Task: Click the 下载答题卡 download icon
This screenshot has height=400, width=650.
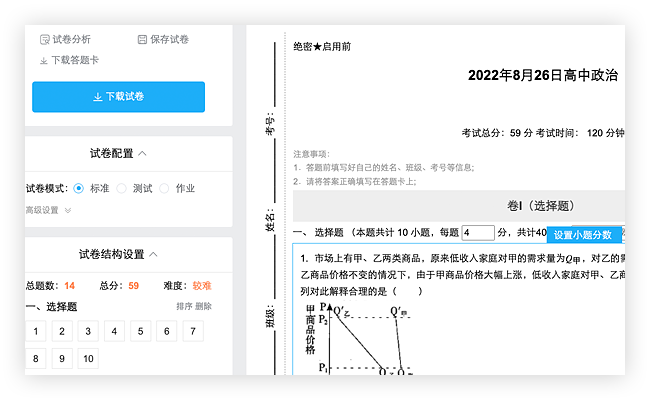Action: 43,60
